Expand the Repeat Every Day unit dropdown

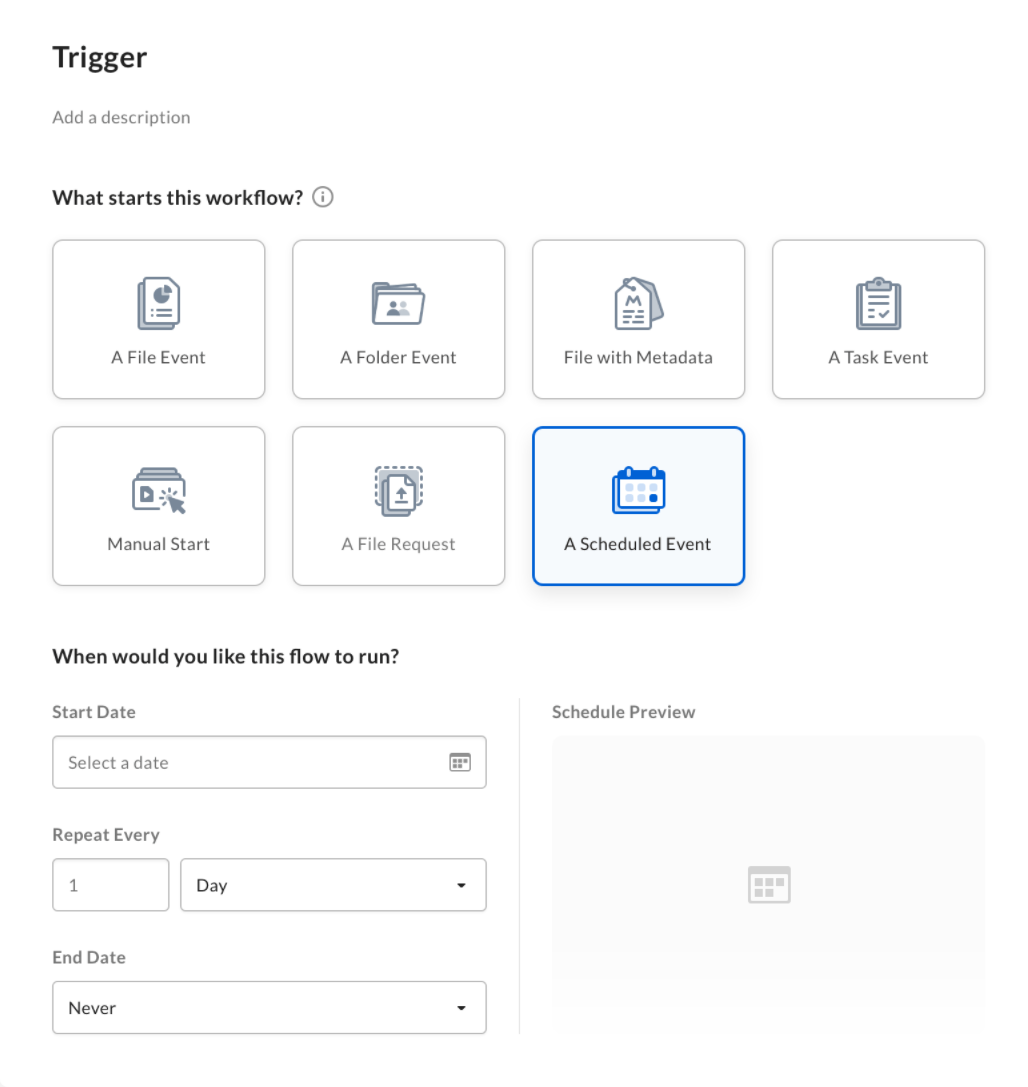[333, 885]
